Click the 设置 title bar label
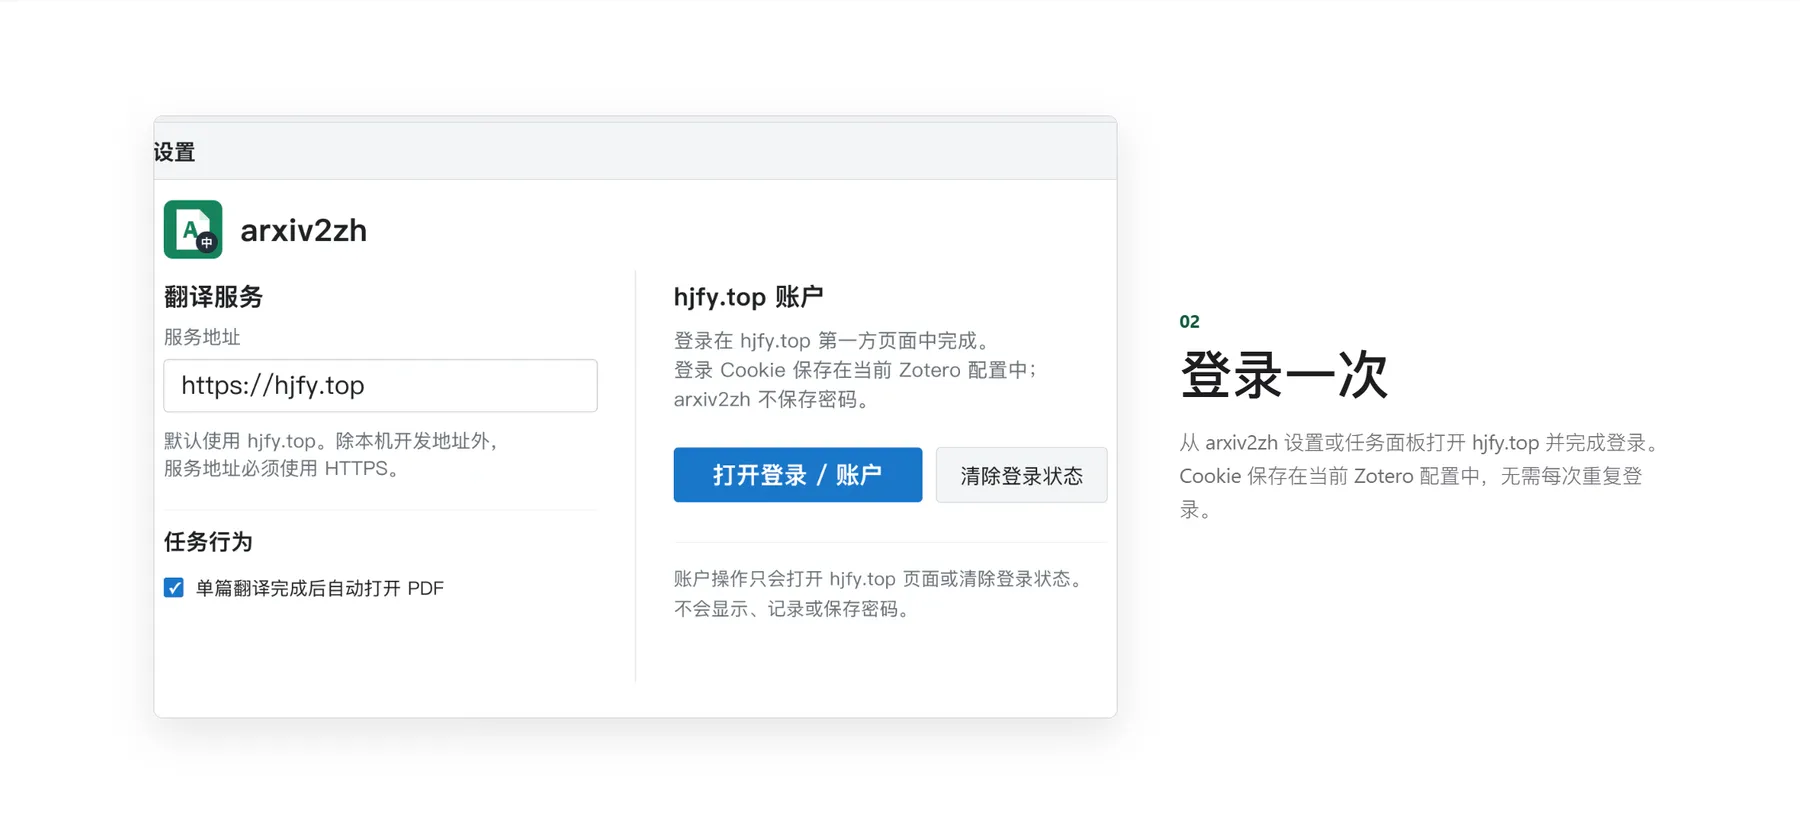This screenshot has width=1800, height=833. 174,152
